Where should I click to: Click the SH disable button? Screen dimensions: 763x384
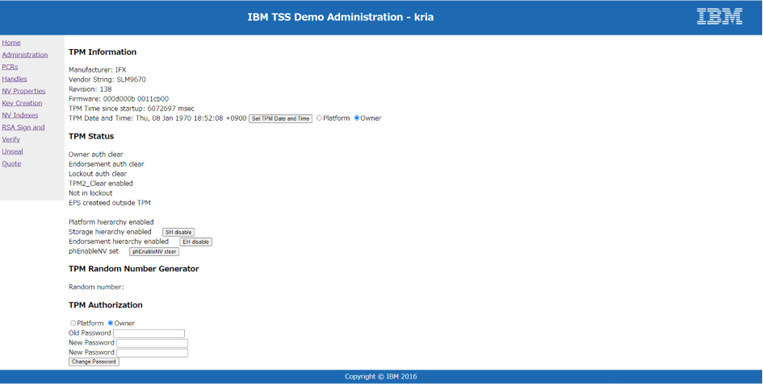(x=178, y=232)
